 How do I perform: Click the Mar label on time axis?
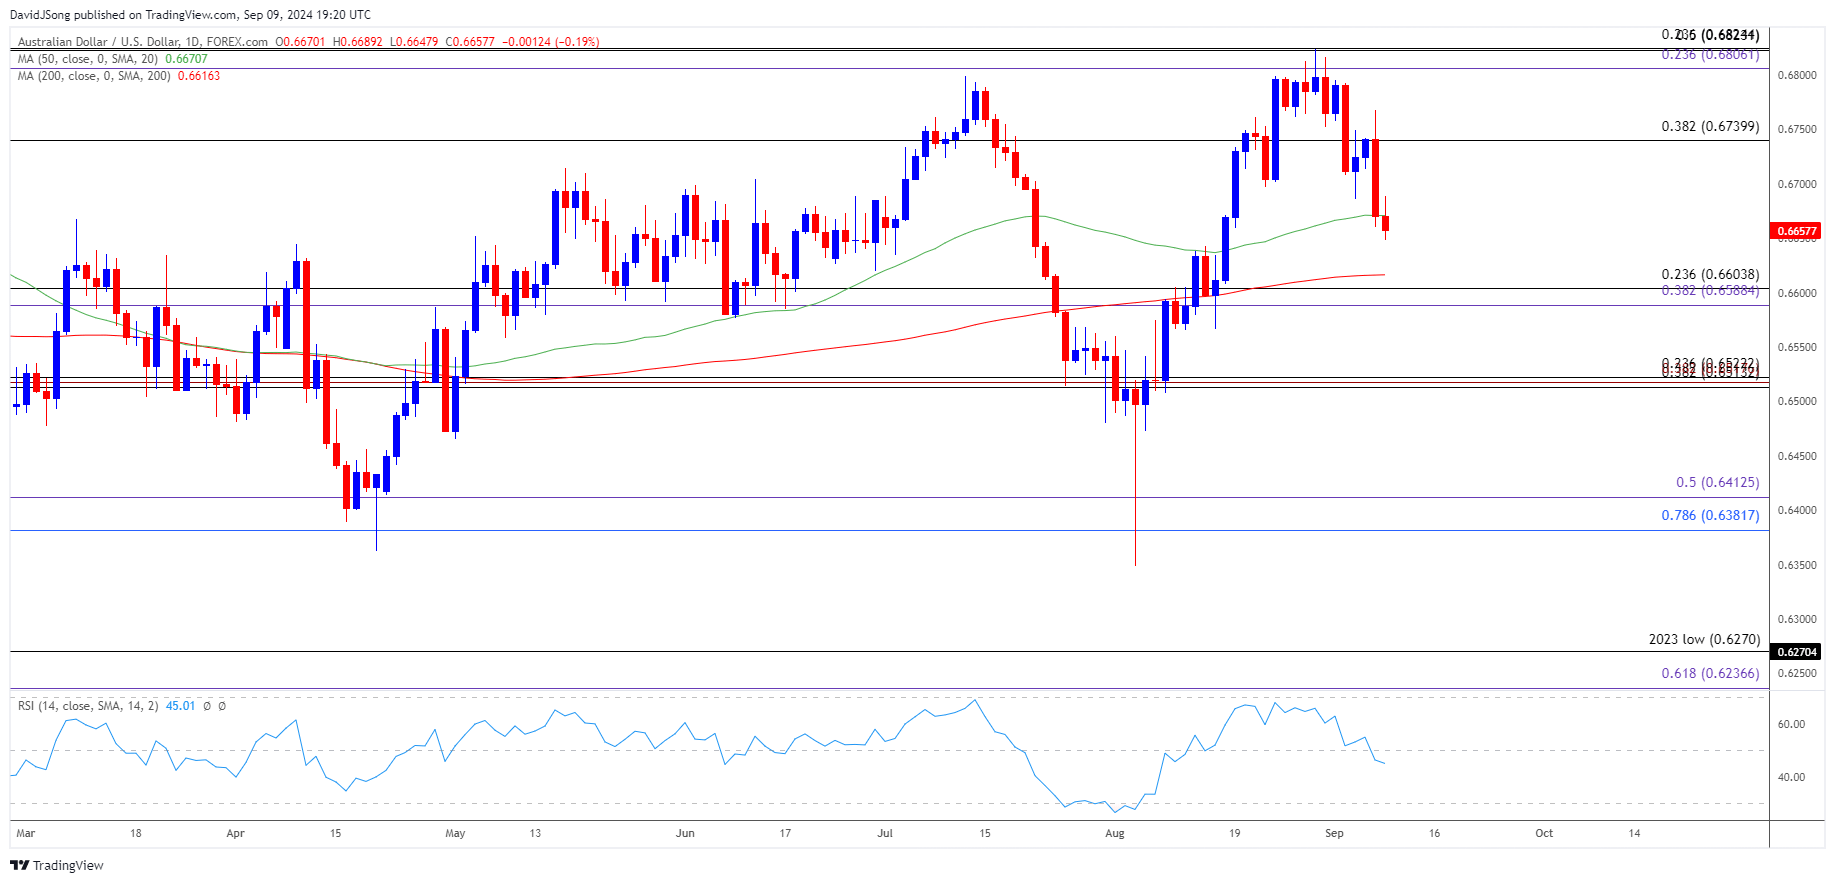point(25,834)
